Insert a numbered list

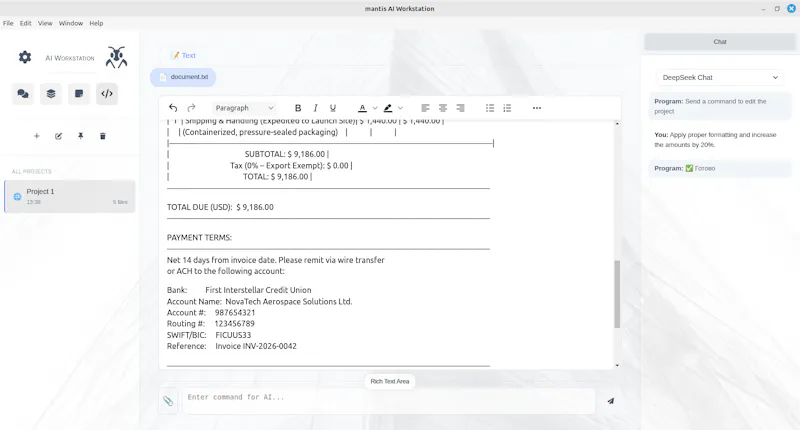507,108
